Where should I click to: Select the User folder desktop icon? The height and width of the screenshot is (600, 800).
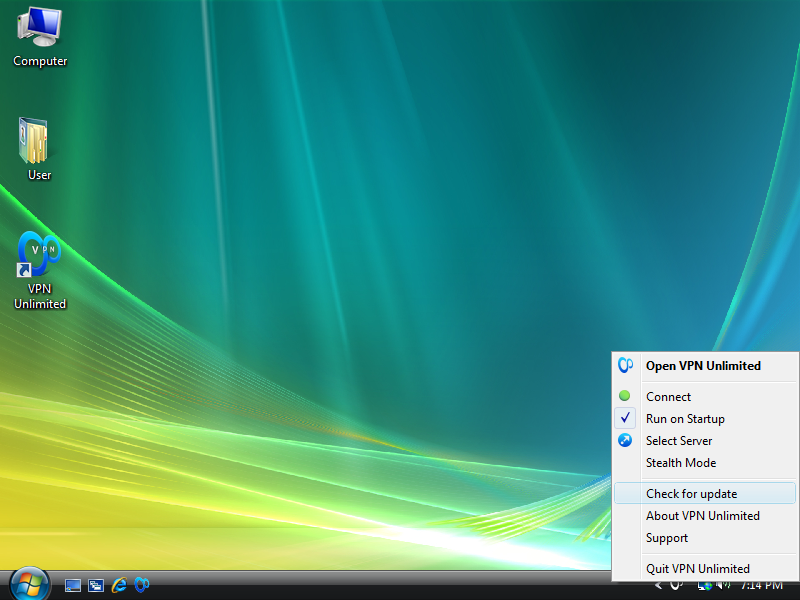click(37, 149)
